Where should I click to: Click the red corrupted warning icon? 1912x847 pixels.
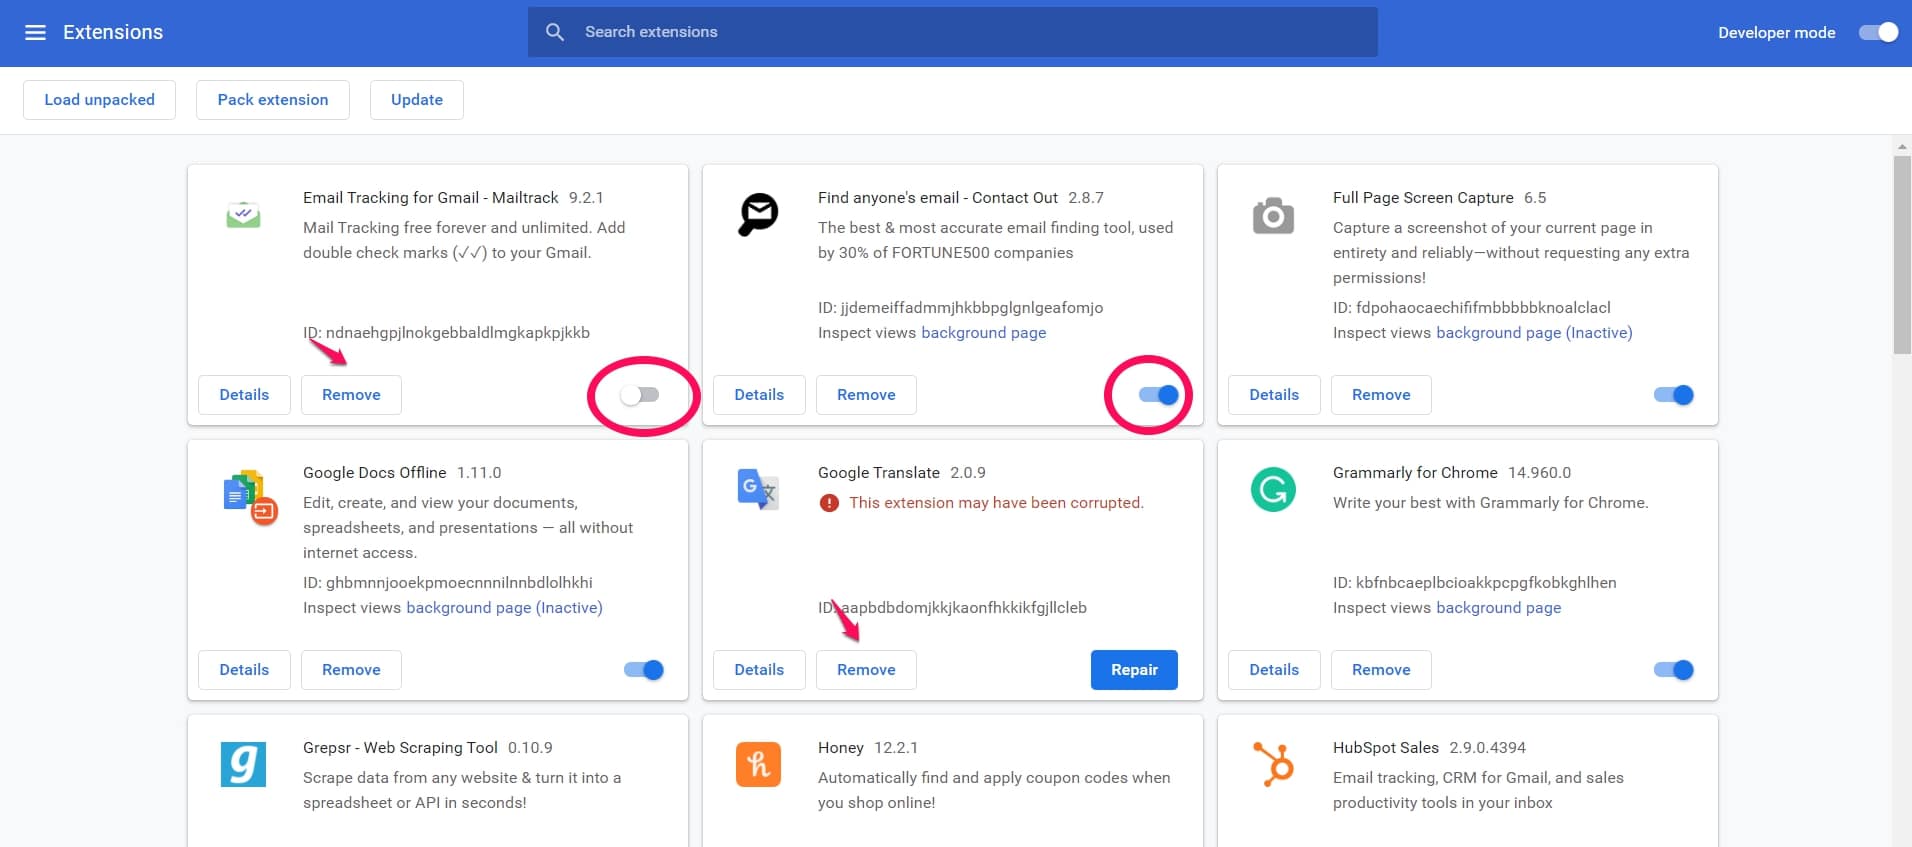click(x=829, y=503)
